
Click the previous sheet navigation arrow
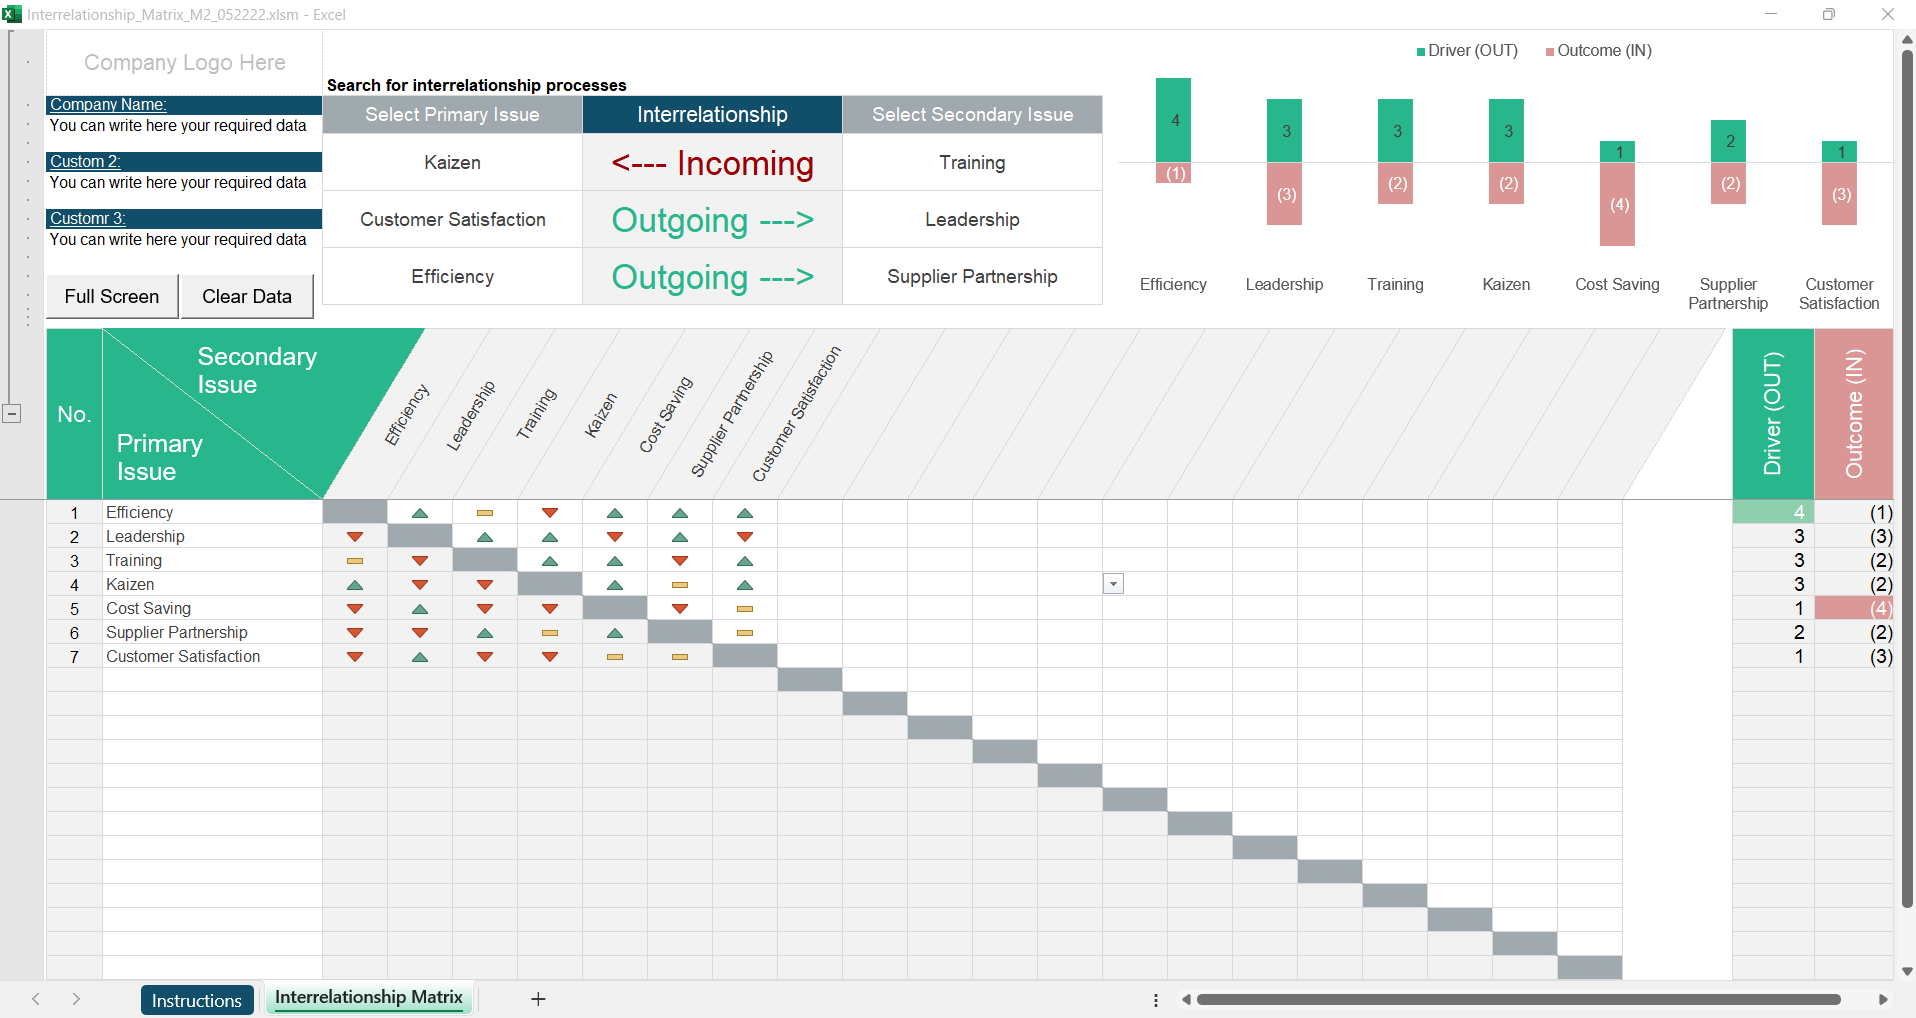click(36, 999)
